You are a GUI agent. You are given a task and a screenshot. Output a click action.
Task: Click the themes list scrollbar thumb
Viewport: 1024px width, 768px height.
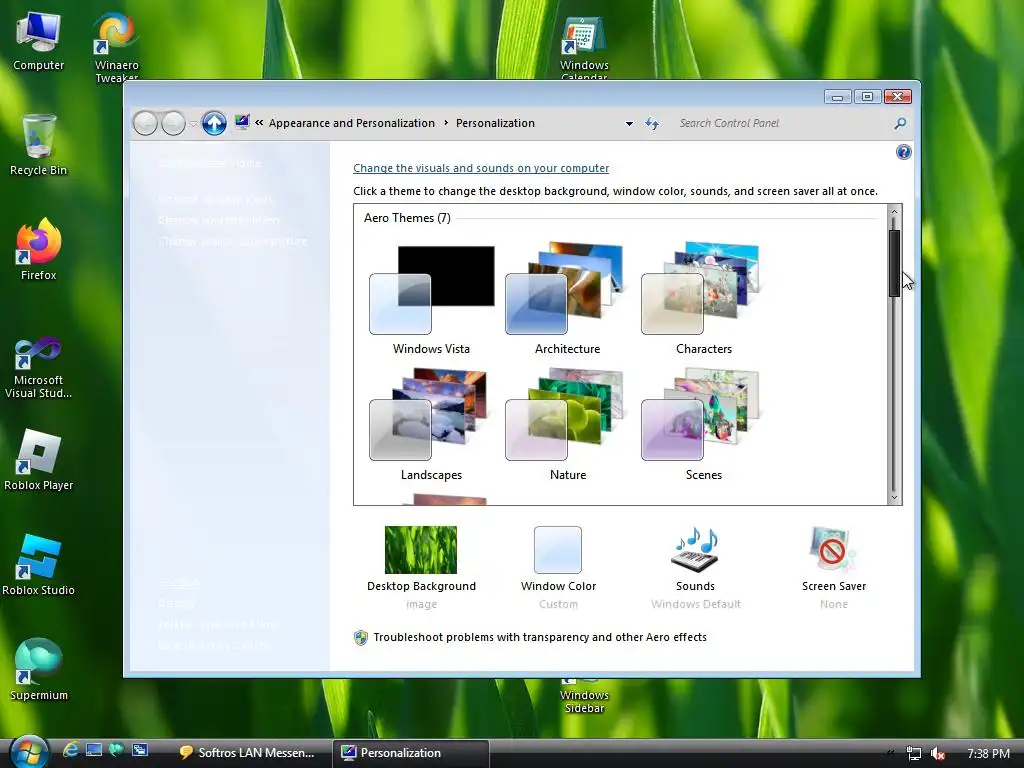894,263
